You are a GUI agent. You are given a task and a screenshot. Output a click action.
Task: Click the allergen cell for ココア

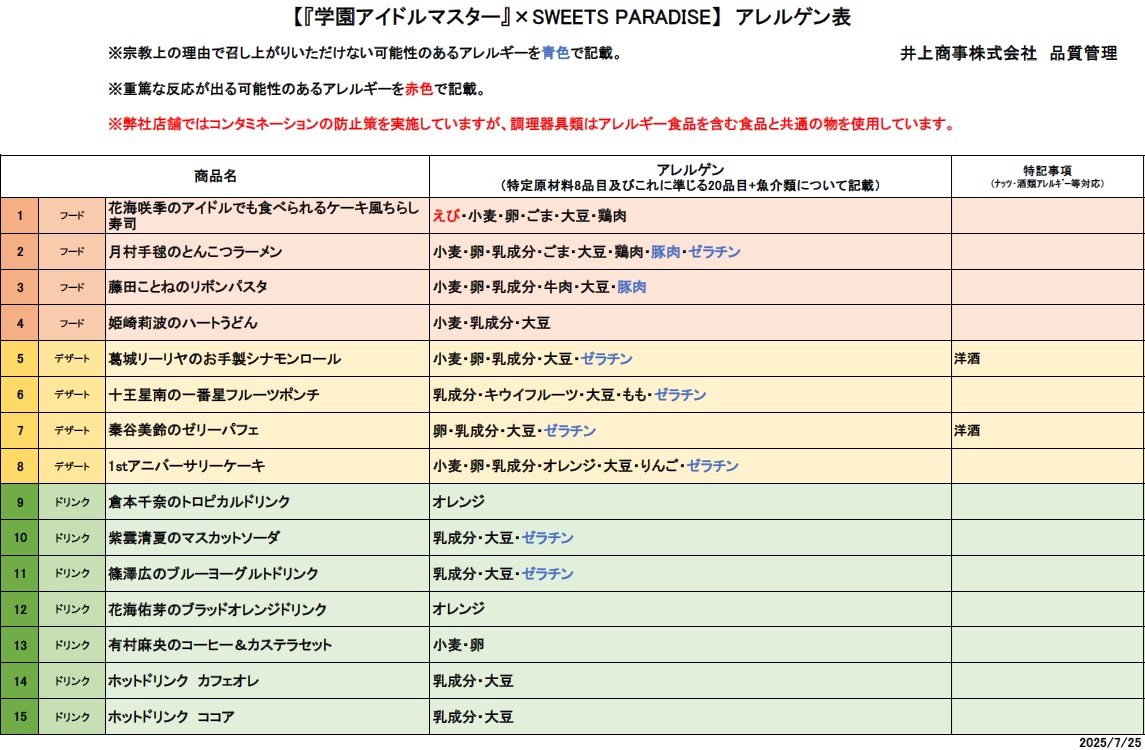click(x=690, y=717)
